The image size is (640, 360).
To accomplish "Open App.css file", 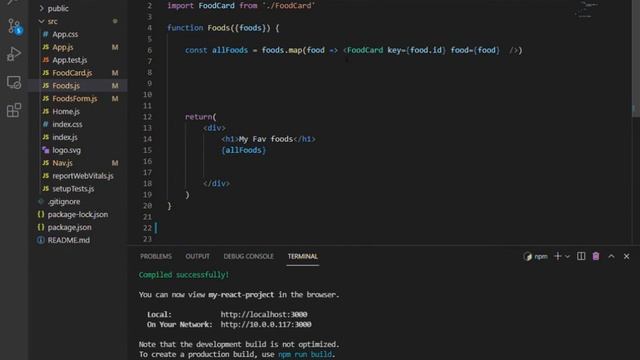I will pyautogui.click(x=65, y=34).
